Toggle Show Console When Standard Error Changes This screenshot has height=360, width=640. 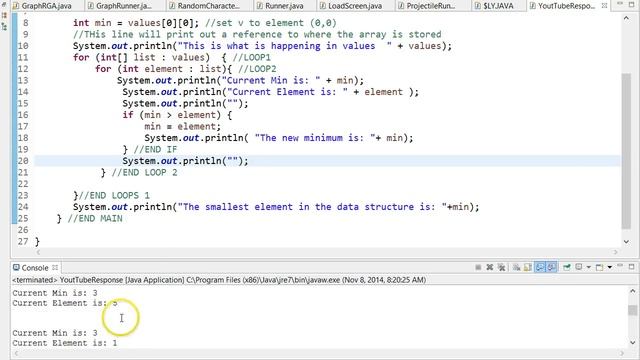pos(551,267)
